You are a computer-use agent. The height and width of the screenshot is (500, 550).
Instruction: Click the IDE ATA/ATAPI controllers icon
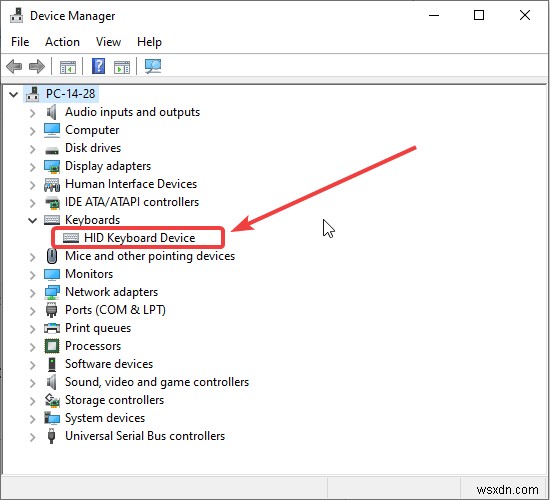pos(52,202)
